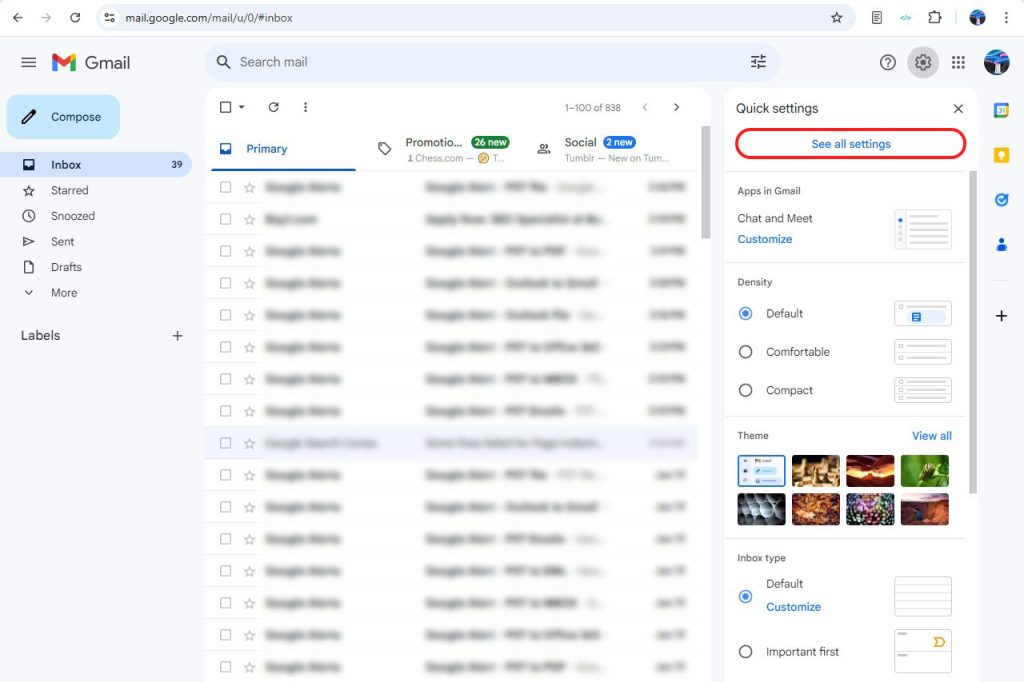1024x682 pixels.
Task: Choose Important first inbox type
Action: [745, 652]
